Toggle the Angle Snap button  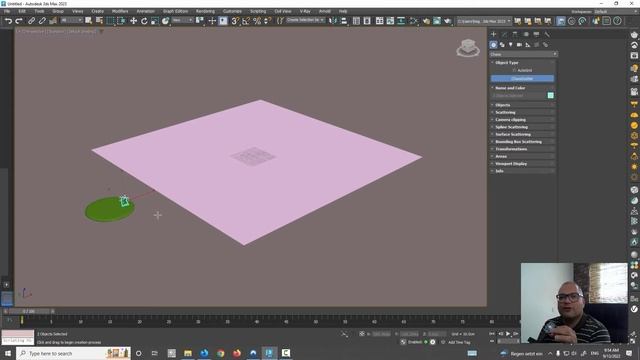tap(246, 21)
